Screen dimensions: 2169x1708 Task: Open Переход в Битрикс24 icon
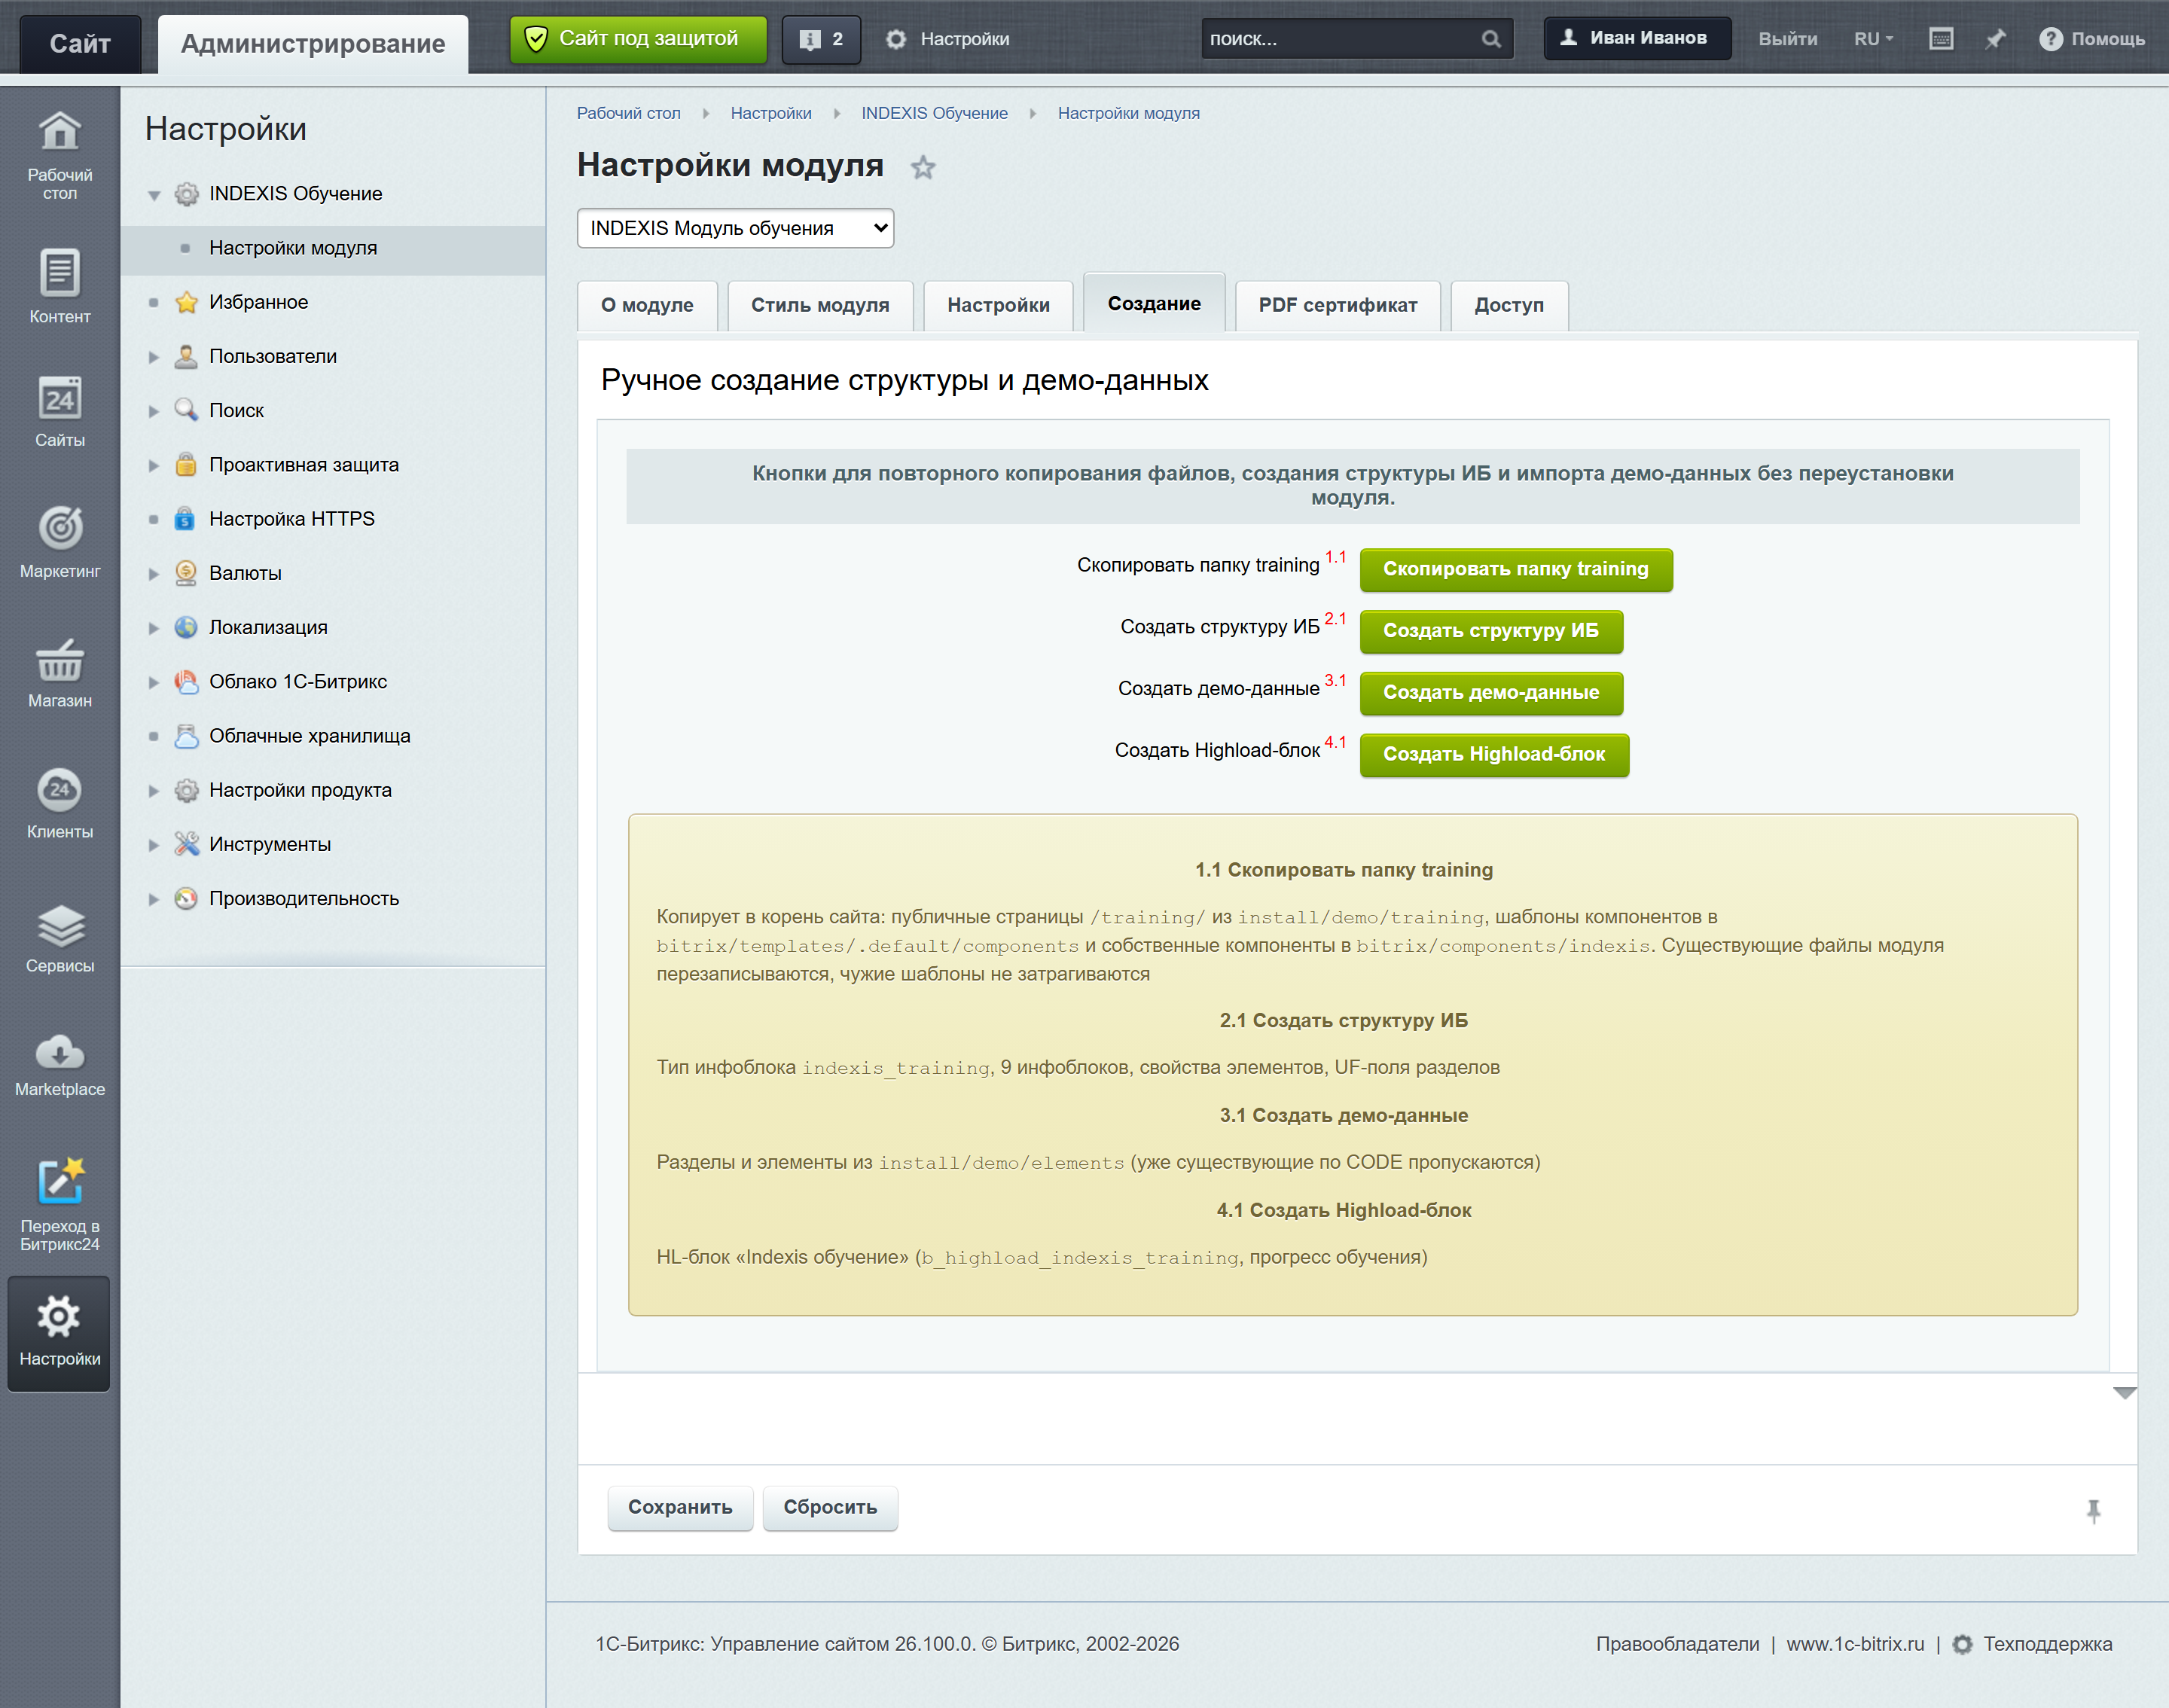[x=60, y=1204]
